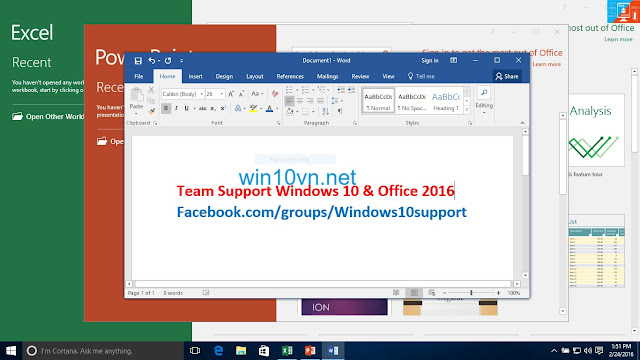This screenshot has width=640, height=360.
Task: Click Open Other Workbooks in Excel
Action: 48,117
